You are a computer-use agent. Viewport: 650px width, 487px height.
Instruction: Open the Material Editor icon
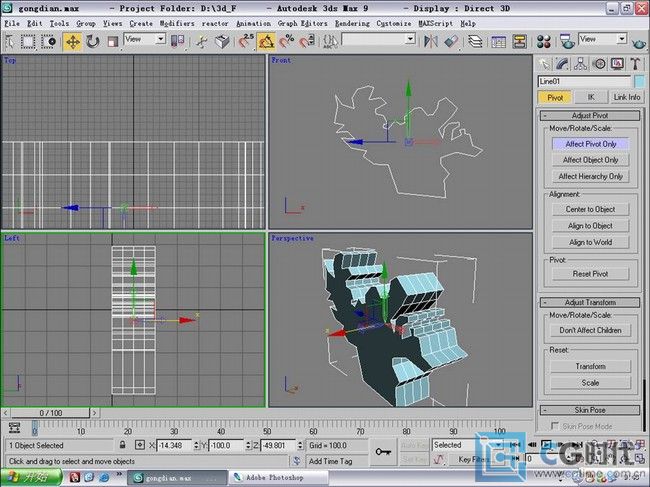[543, 42]
